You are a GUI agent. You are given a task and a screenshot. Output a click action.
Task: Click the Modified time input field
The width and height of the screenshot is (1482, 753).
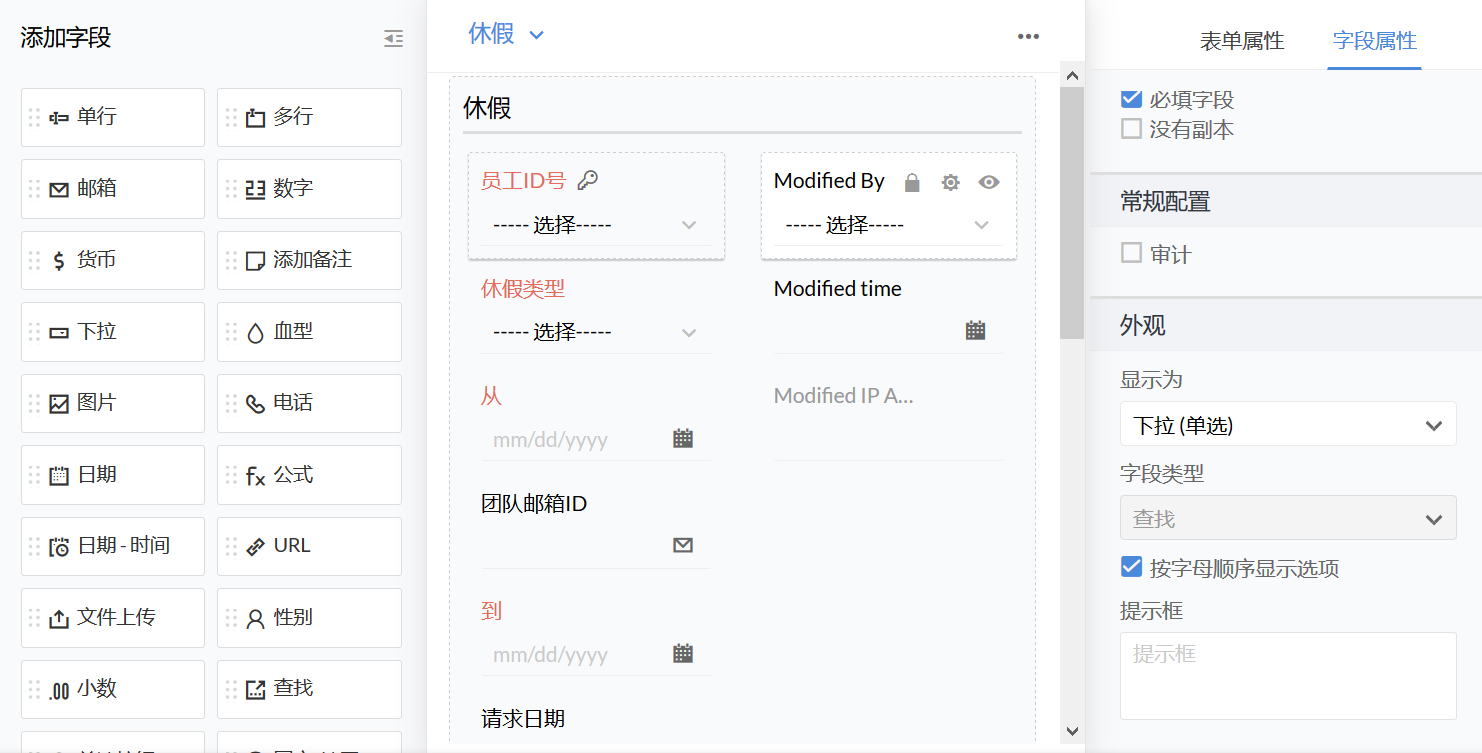coord(888,331)
